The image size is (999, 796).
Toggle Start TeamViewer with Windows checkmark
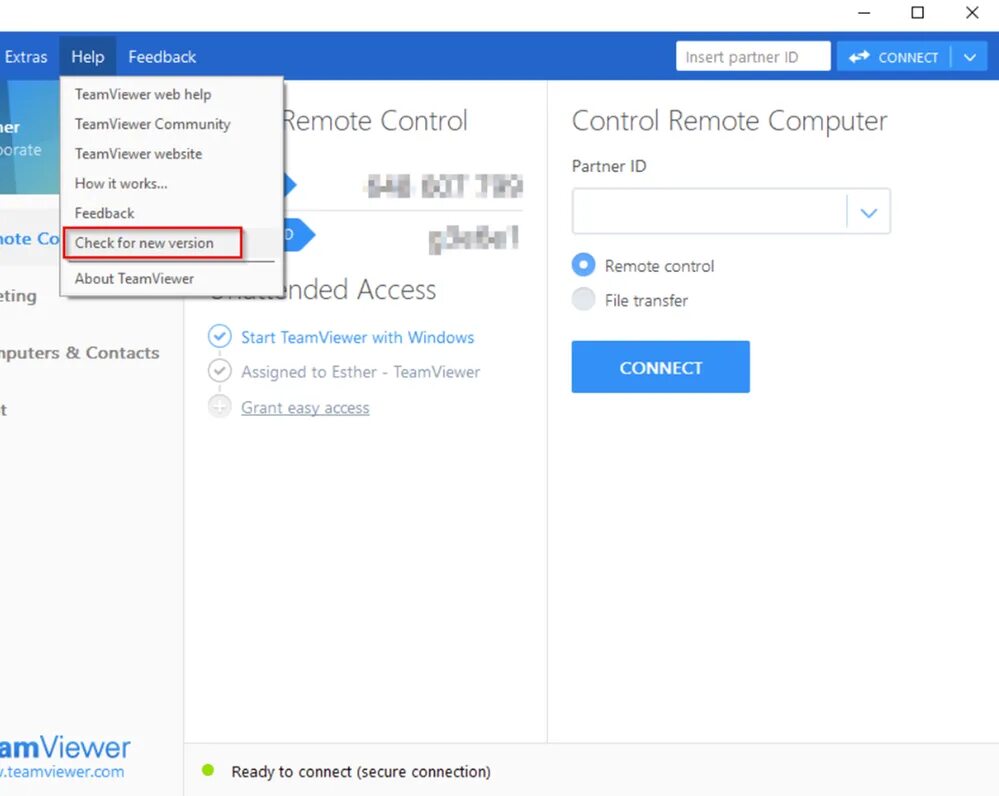220,336
